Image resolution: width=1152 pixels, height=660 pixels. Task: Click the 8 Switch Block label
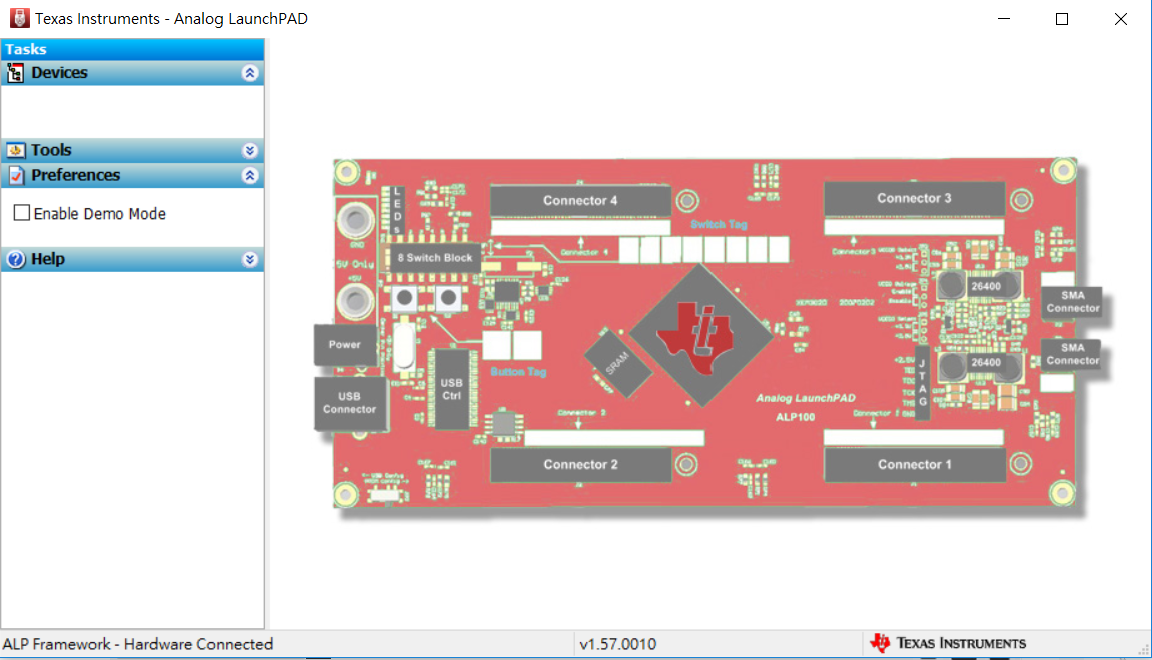click(435, 257)
